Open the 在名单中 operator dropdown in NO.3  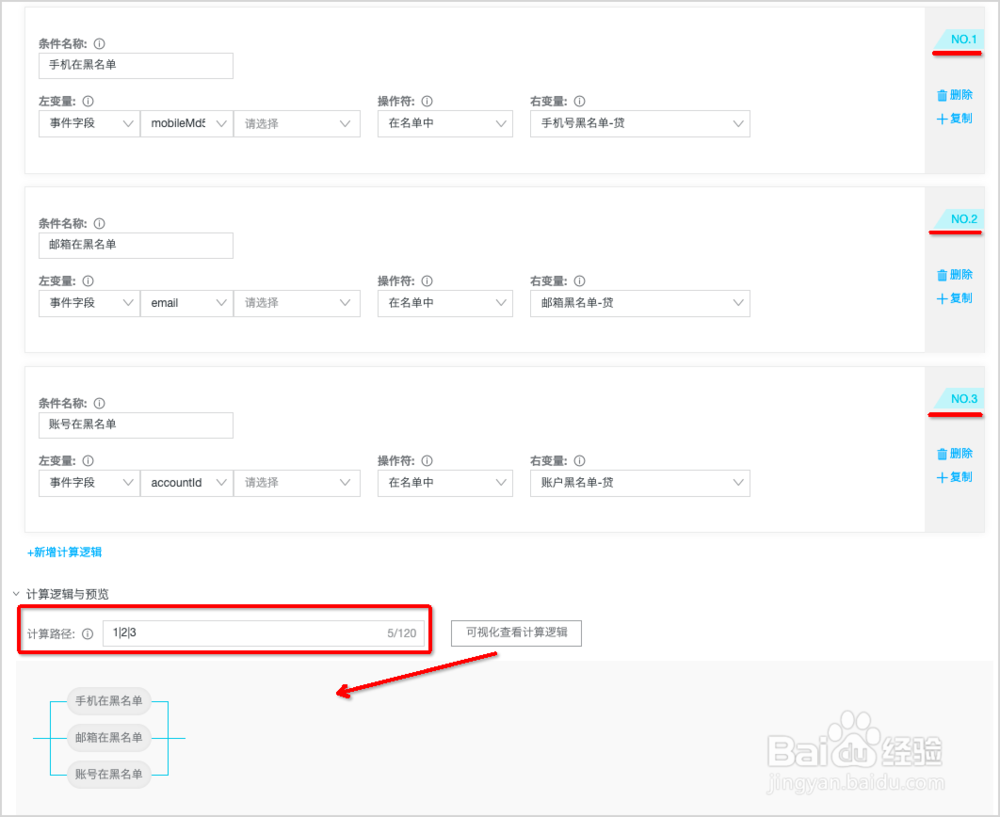(444, 483)
